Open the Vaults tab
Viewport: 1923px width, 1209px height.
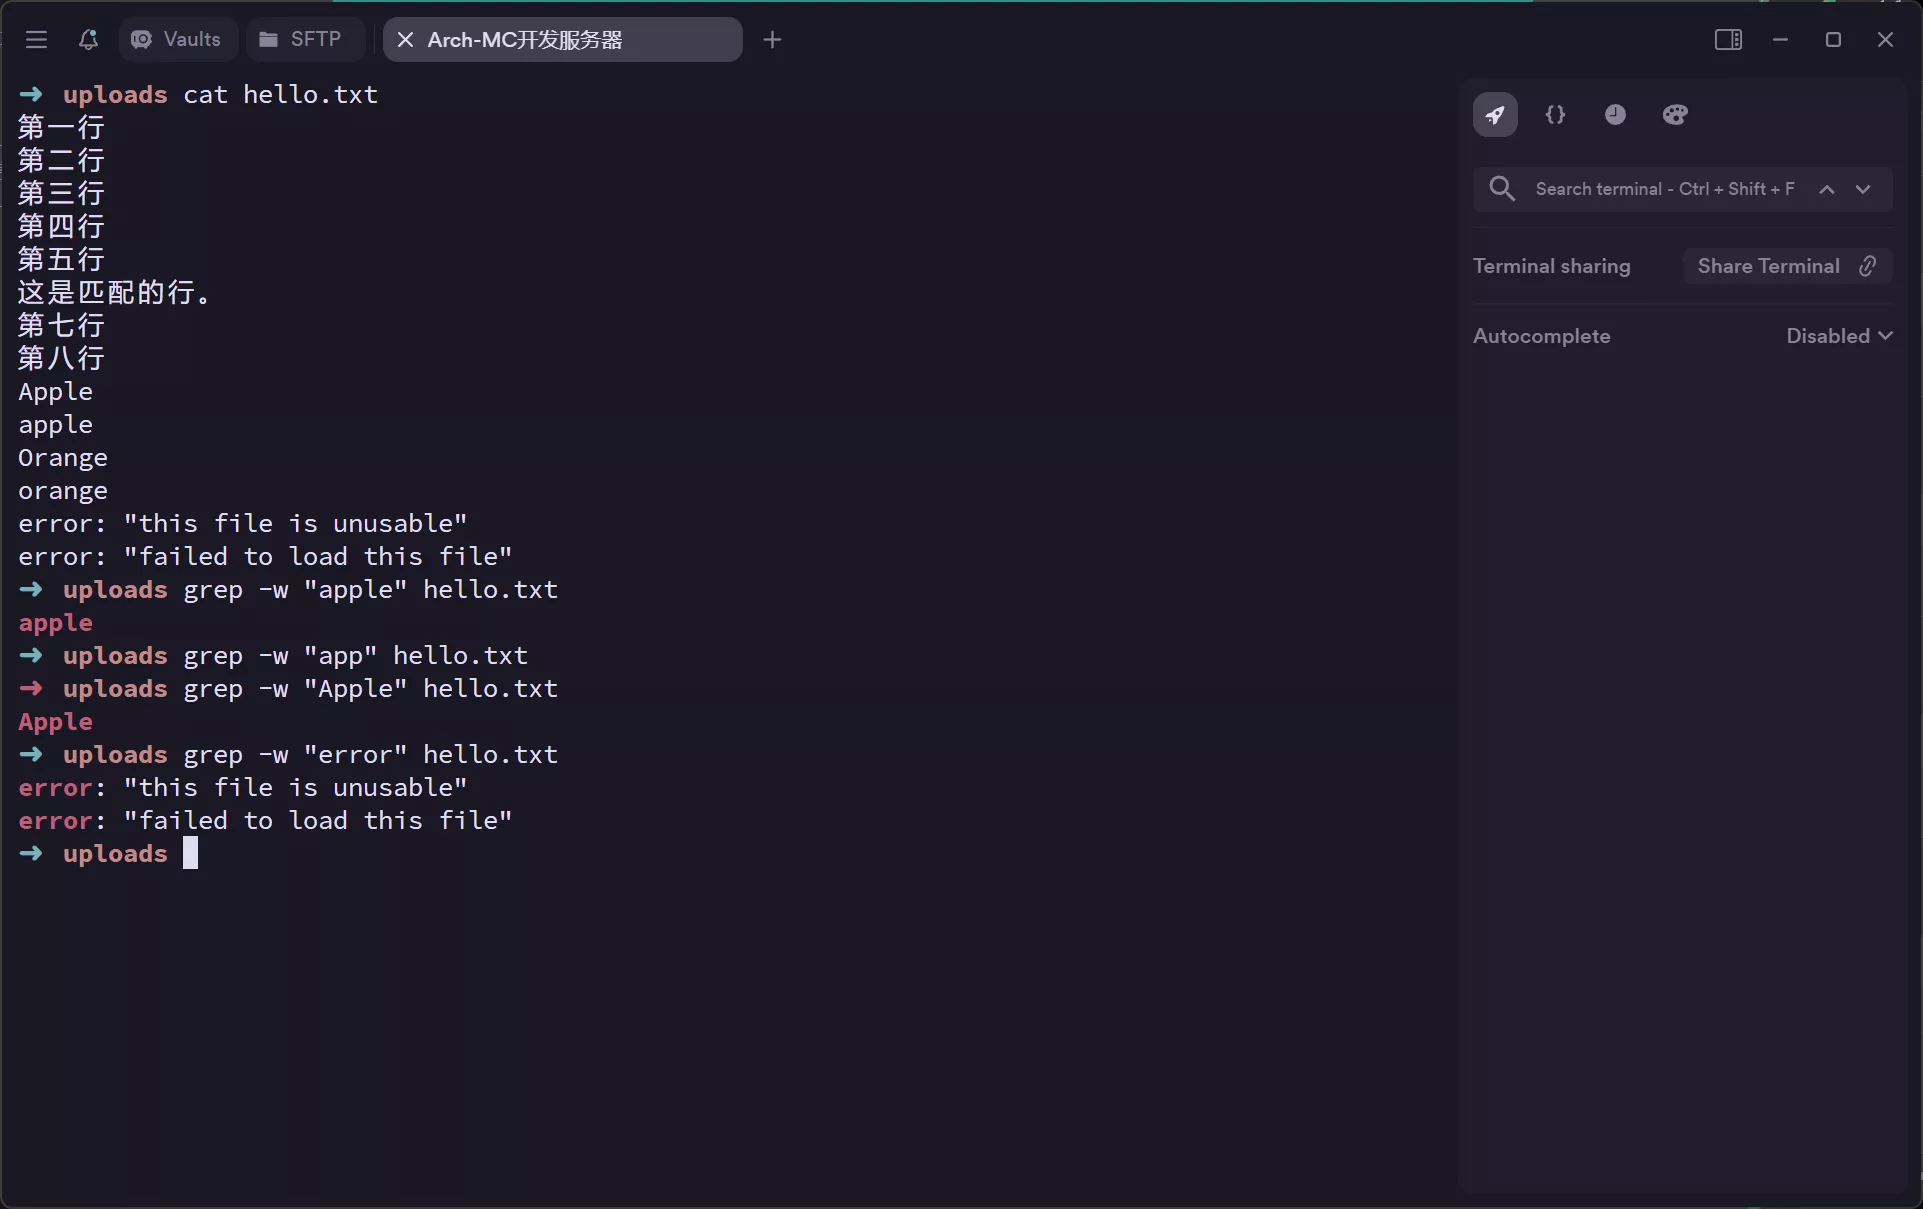[x=177, y=40]
